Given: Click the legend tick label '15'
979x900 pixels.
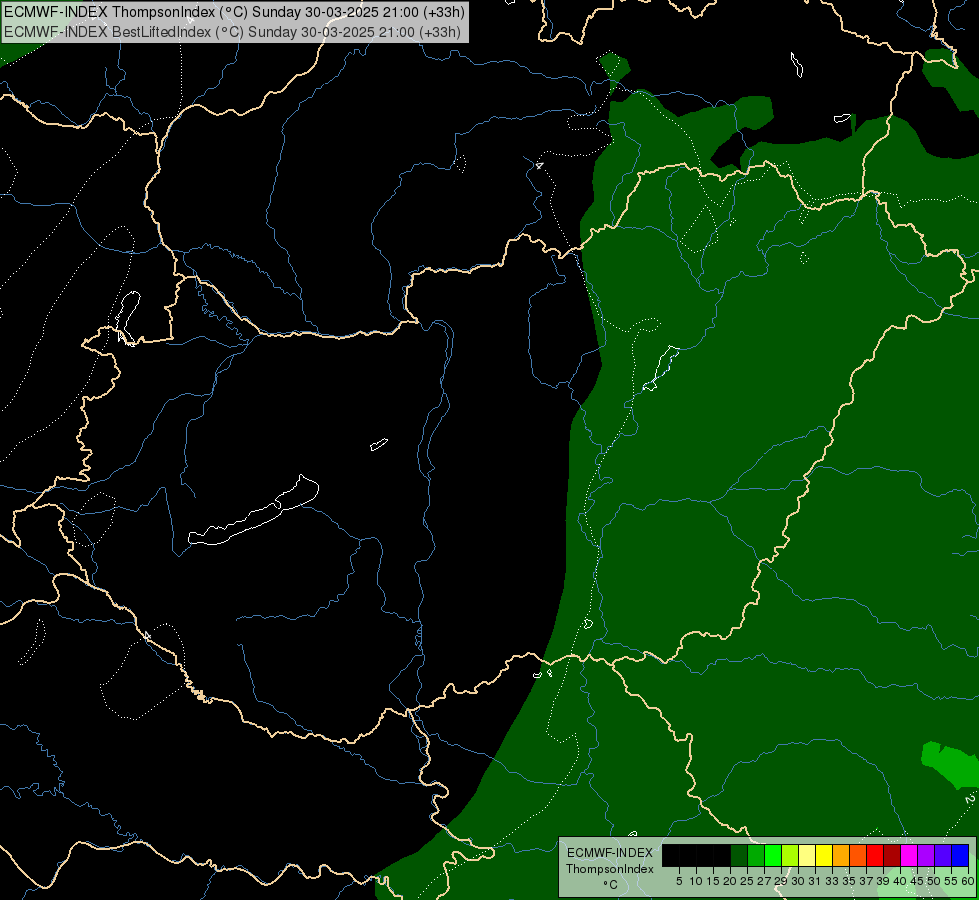Looking at the screenshot, I should pos(713,881).
